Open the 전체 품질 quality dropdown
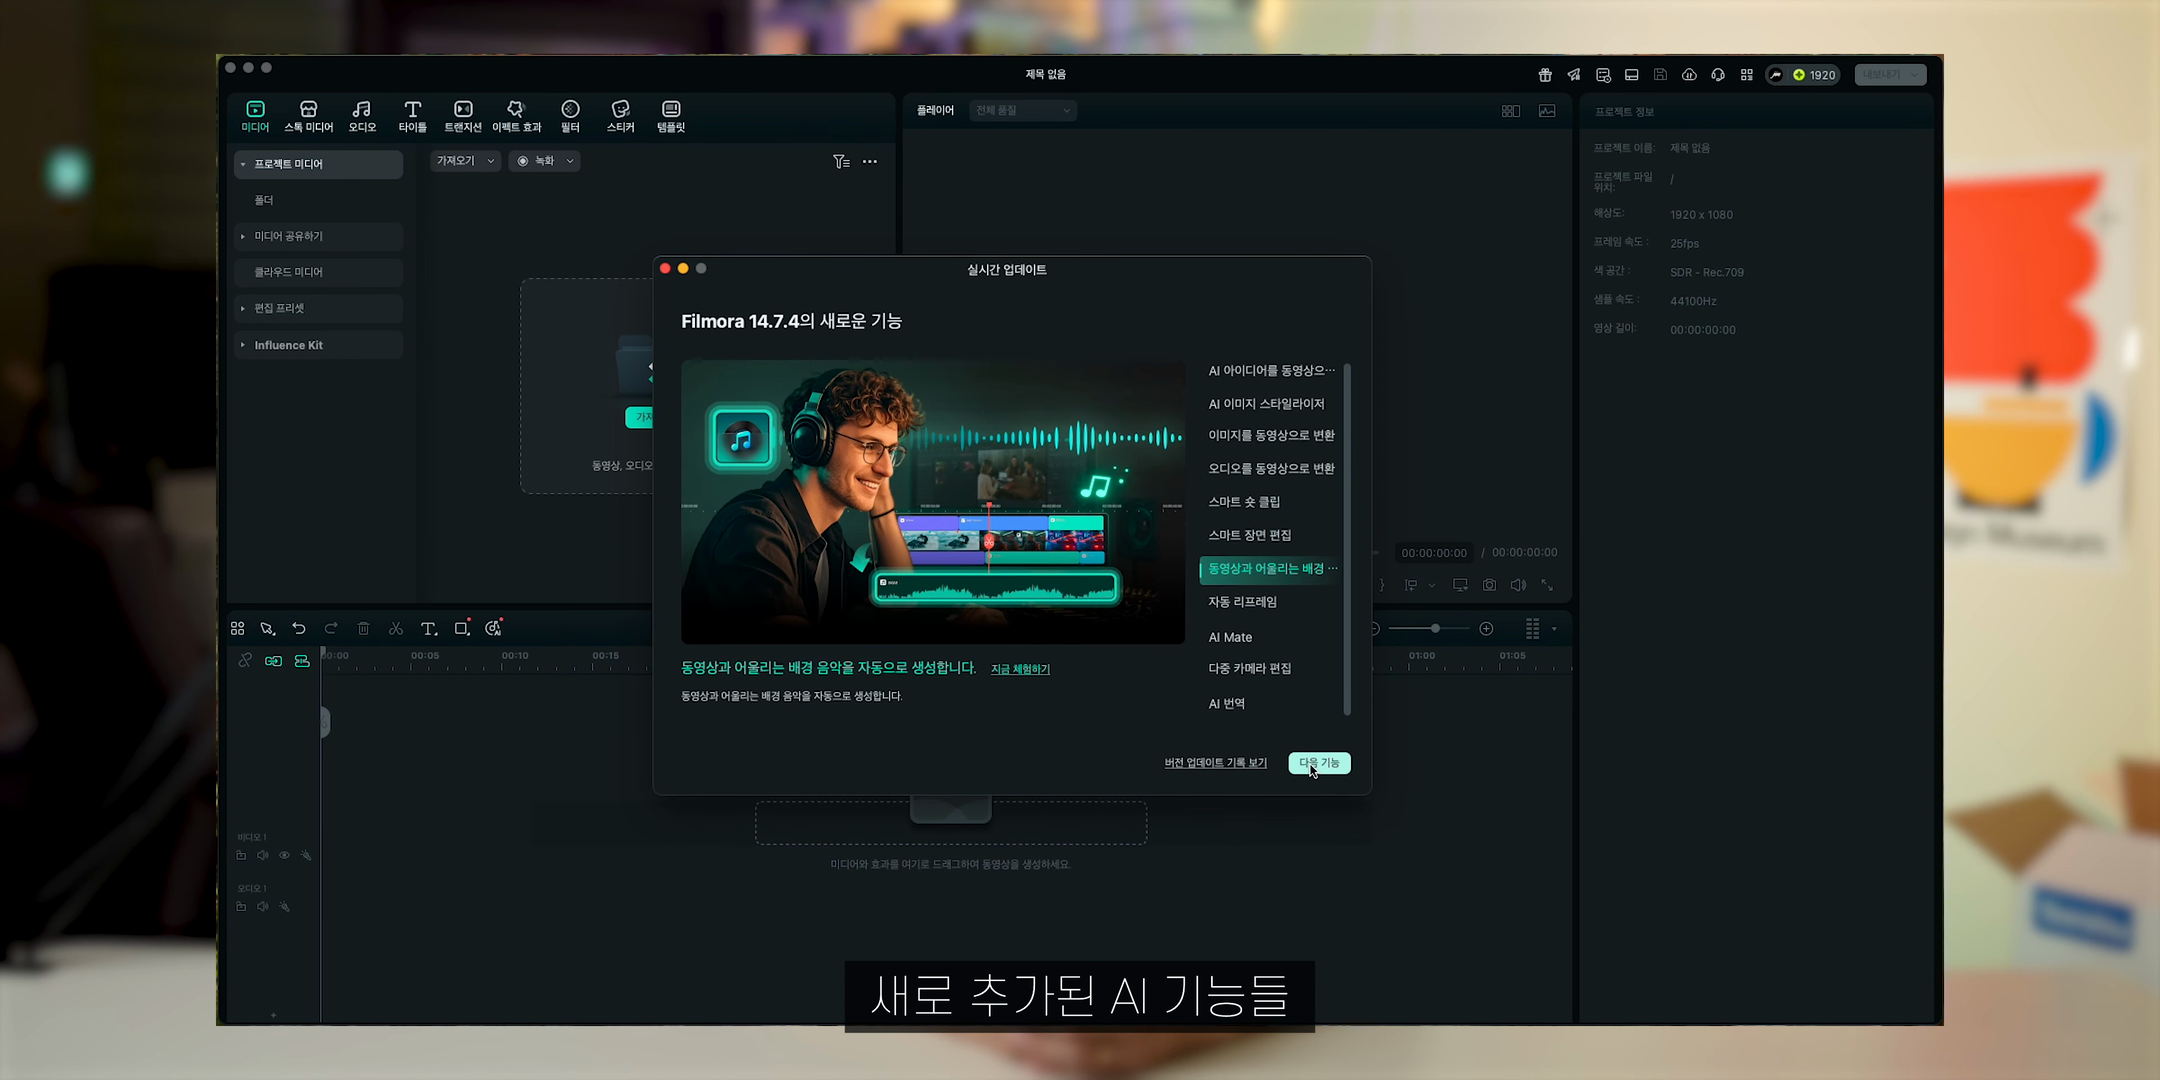 point(1022,110)
